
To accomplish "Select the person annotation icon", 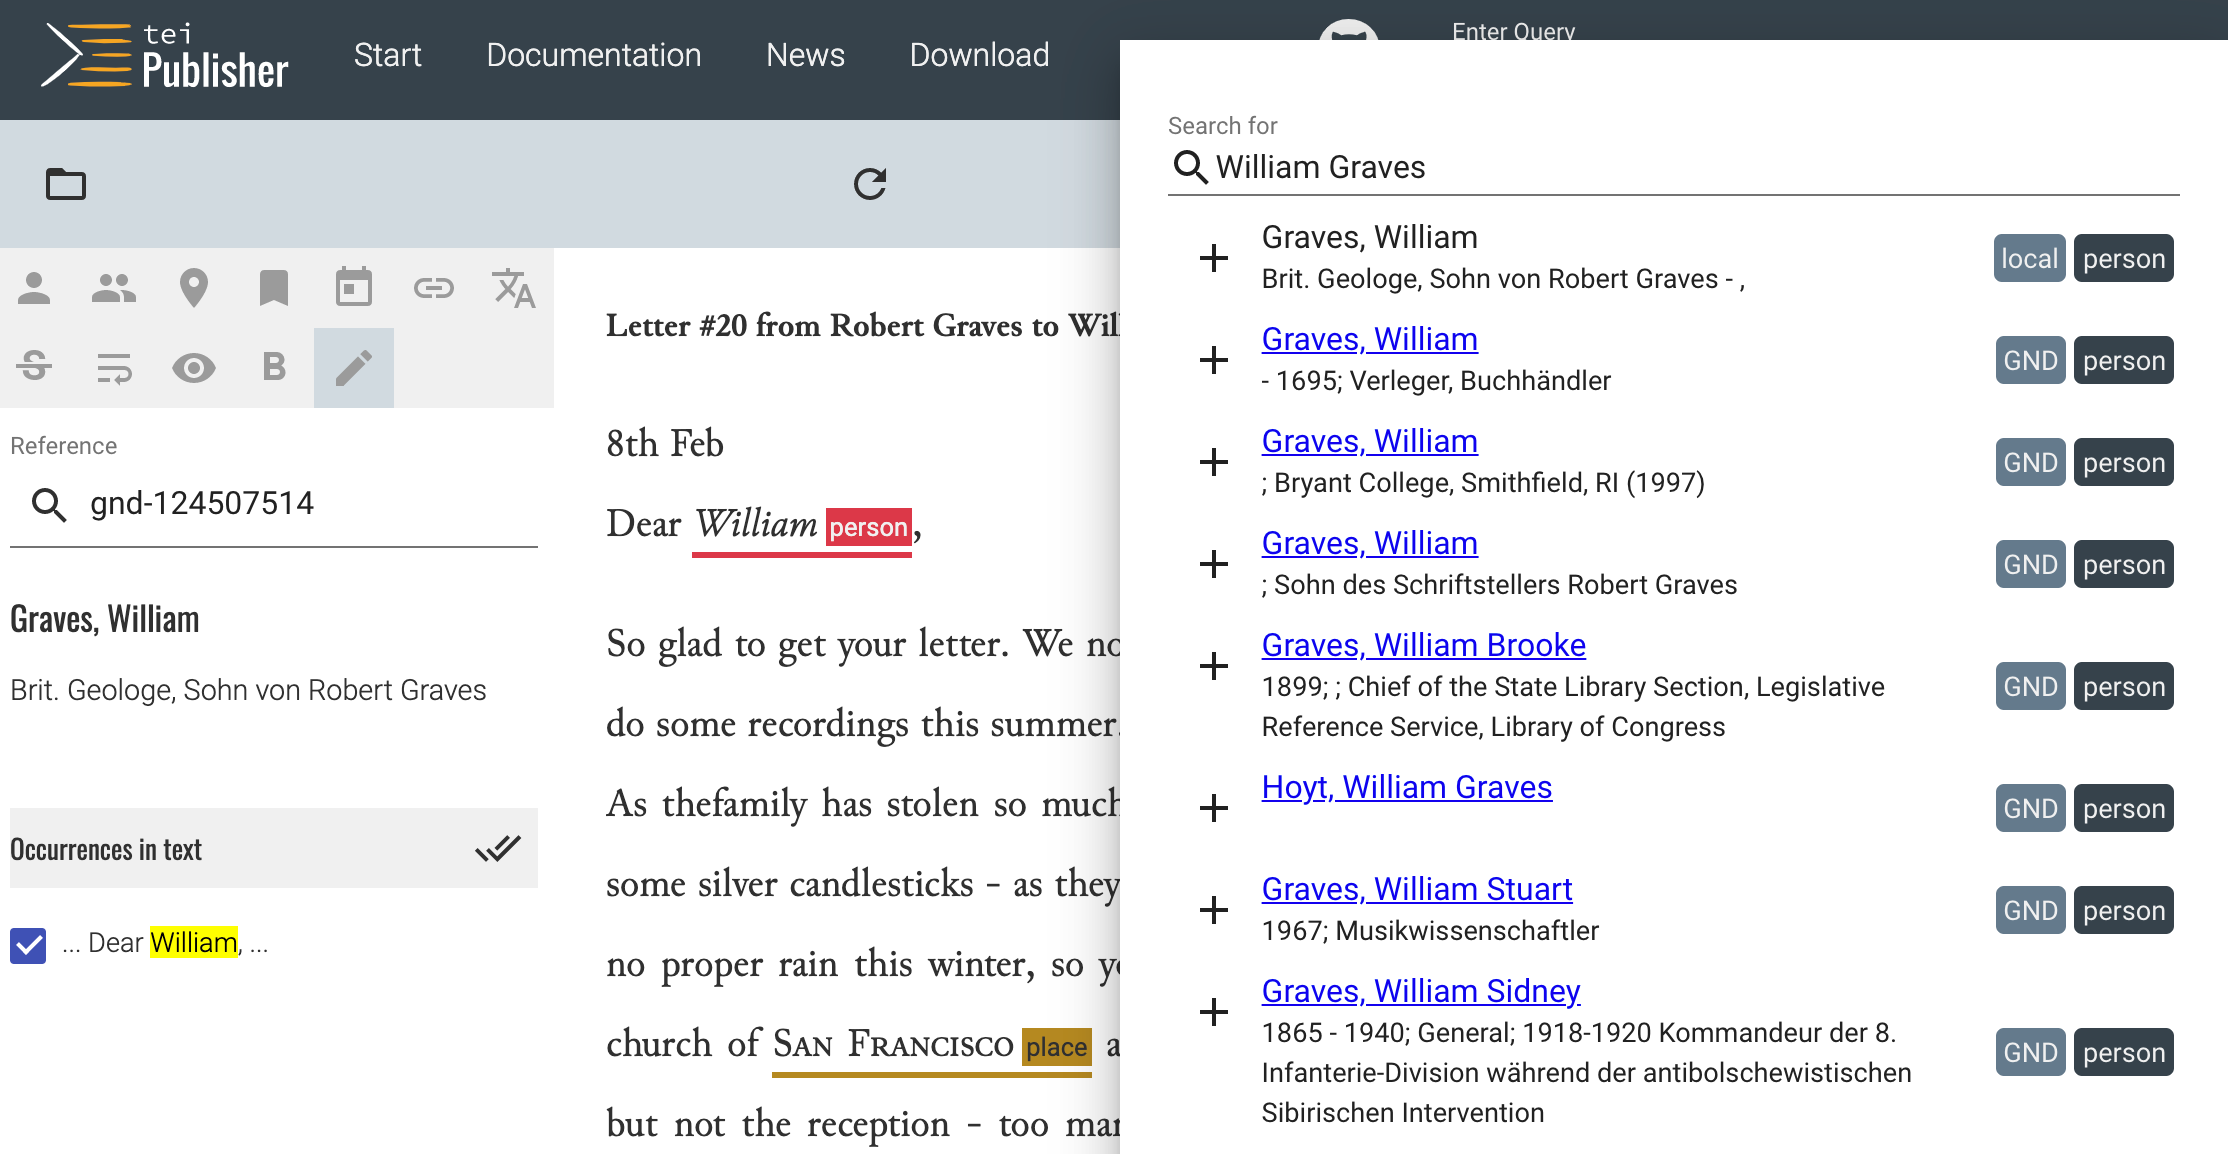I will 34,288.
